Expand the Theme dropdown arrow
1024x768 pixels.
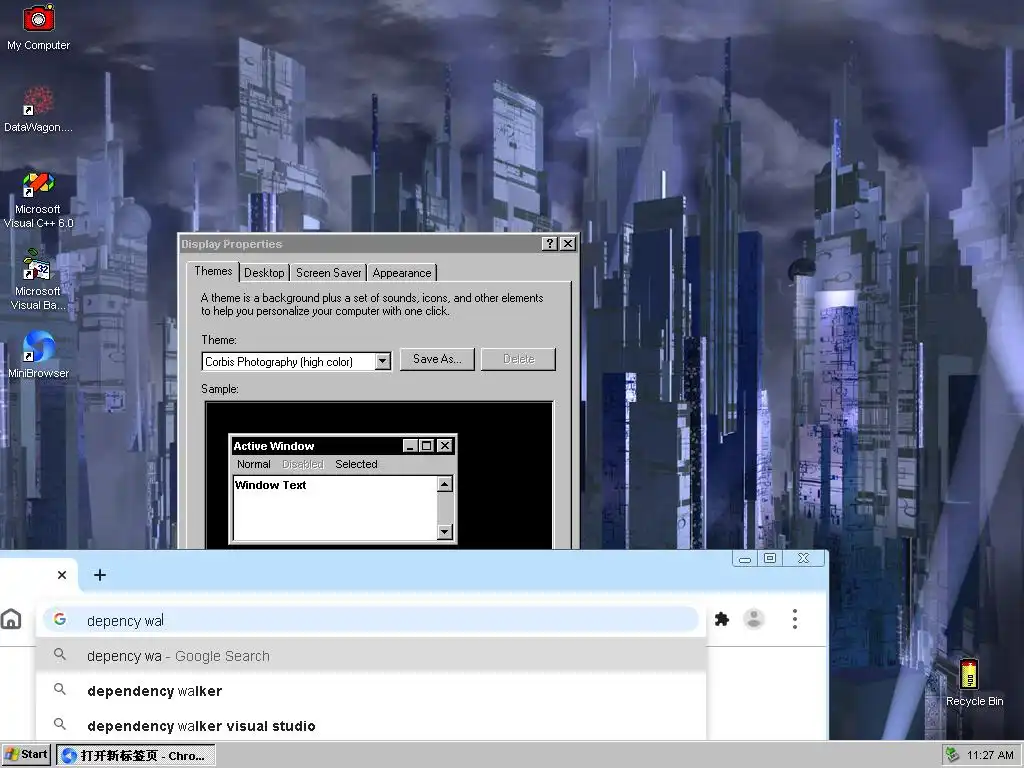(x=383, y=361)
